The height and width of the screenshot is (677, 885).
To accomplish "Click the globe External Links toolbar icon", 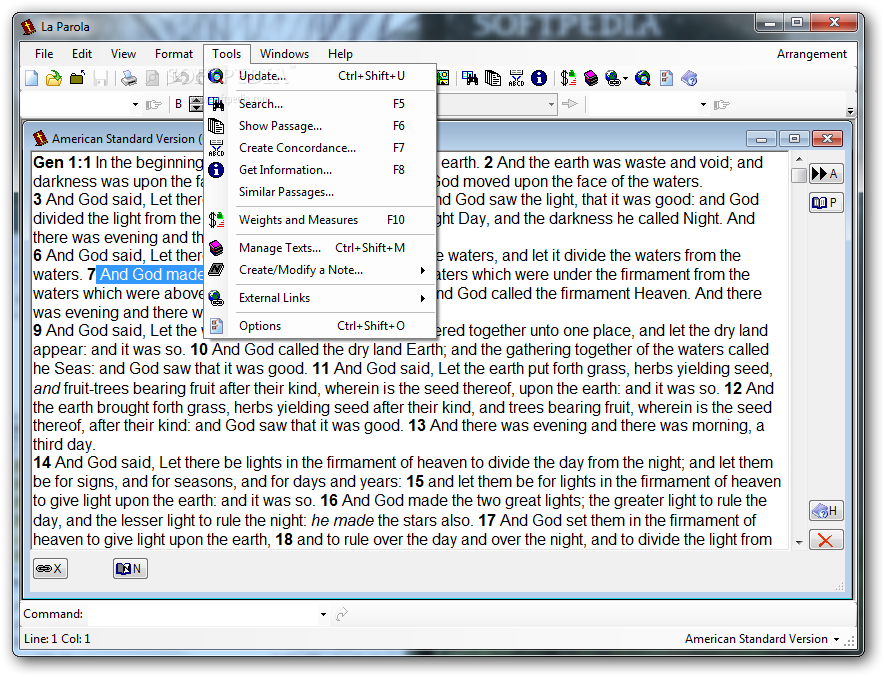I will [x=612, y=78].
